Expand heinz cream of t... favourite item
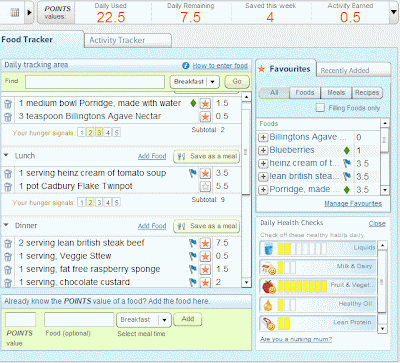400x363 pixels. (263, 163)
